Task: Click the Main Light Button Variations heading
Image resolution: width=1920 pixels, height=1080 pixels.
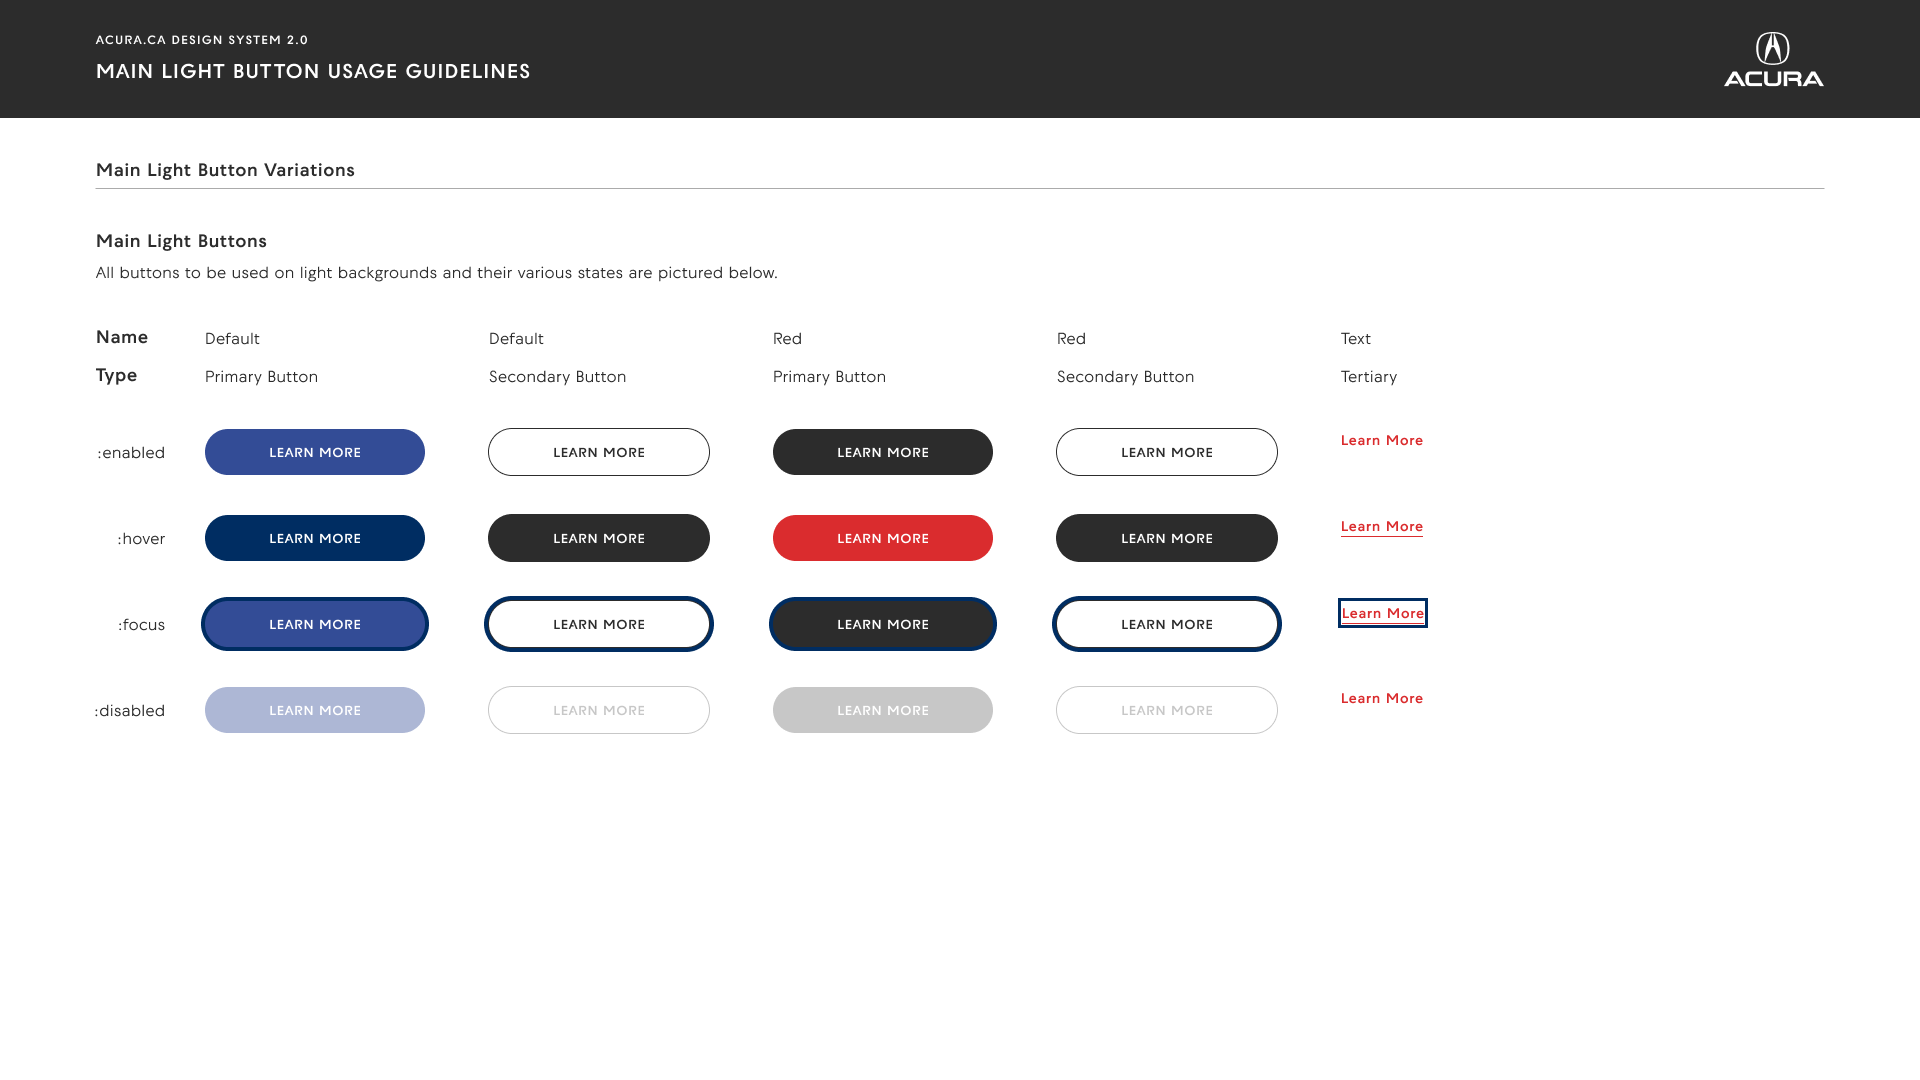Action: (x=225, y=170)
